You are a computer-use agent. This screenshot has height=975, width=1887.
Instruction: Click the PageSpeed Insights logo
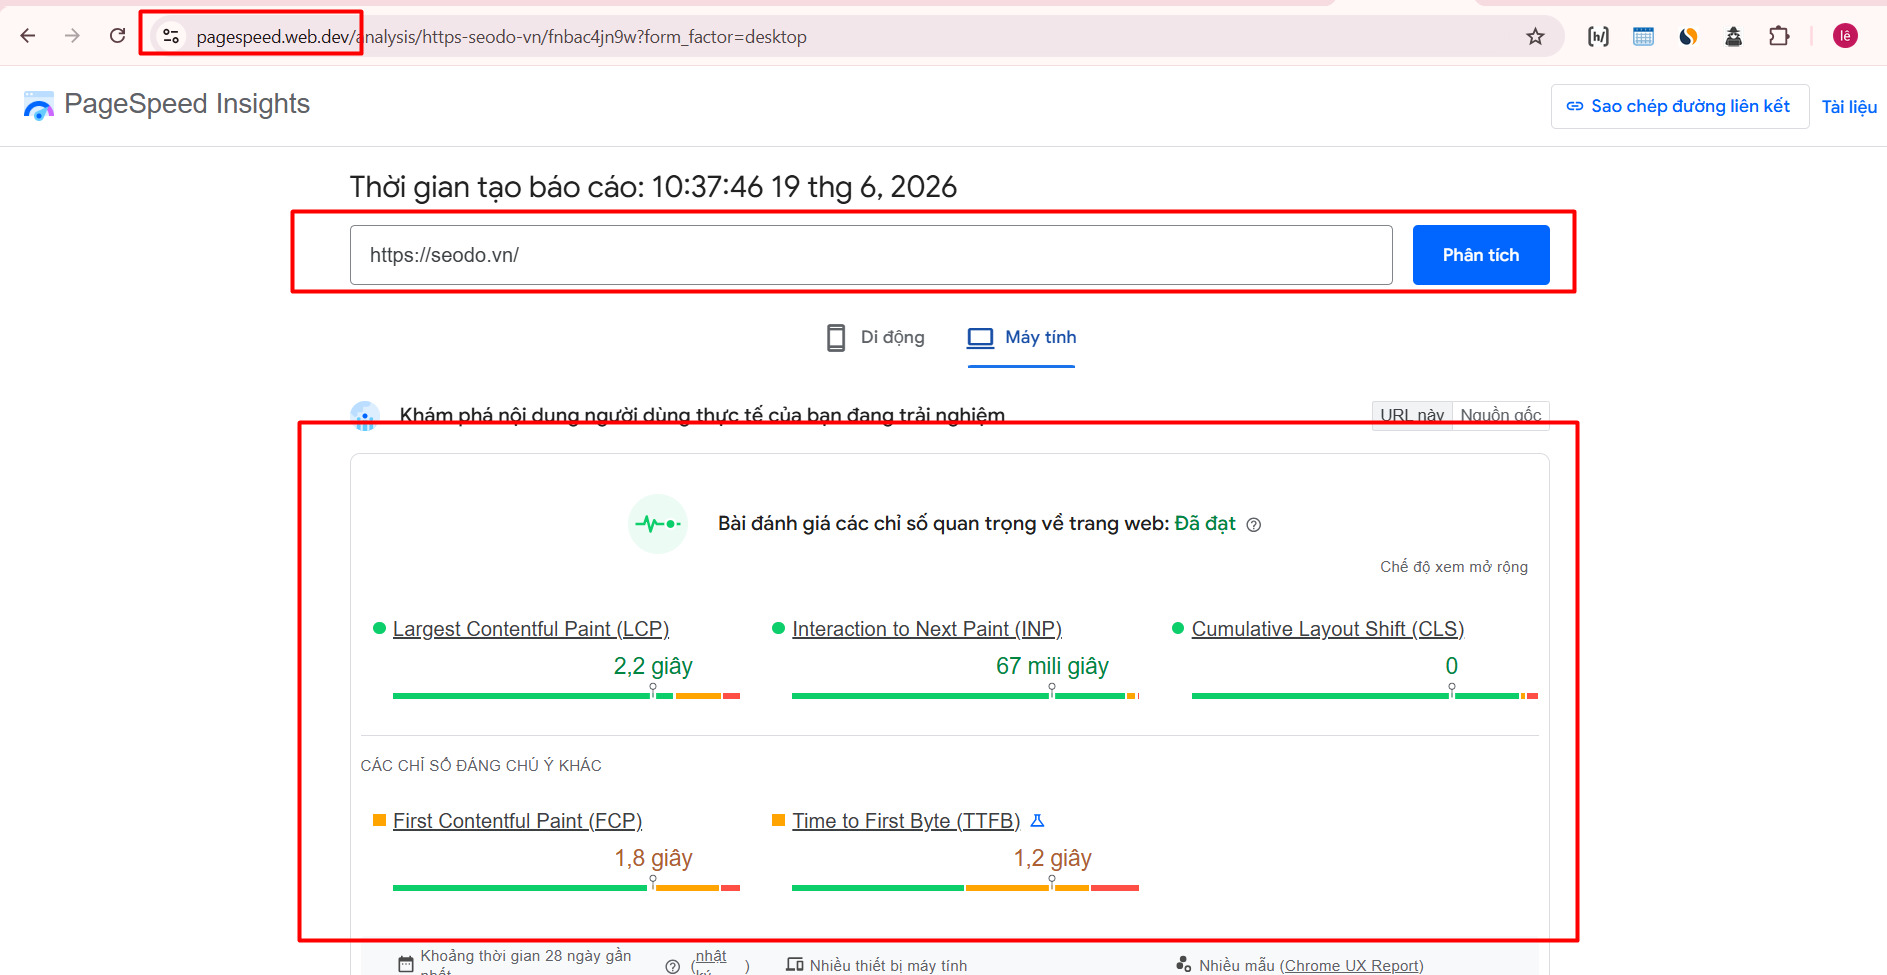point(166,104)
